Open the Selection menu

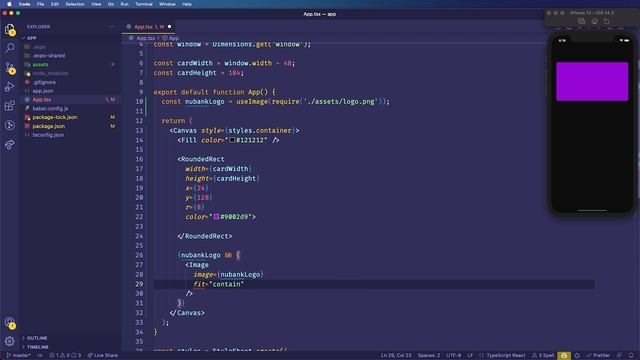click(75, 4)
